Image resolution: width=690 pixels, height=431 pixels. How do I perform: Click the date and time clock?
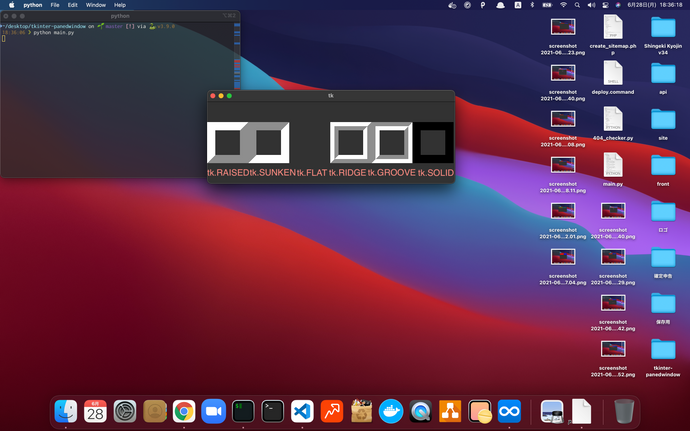coord(655,5)
